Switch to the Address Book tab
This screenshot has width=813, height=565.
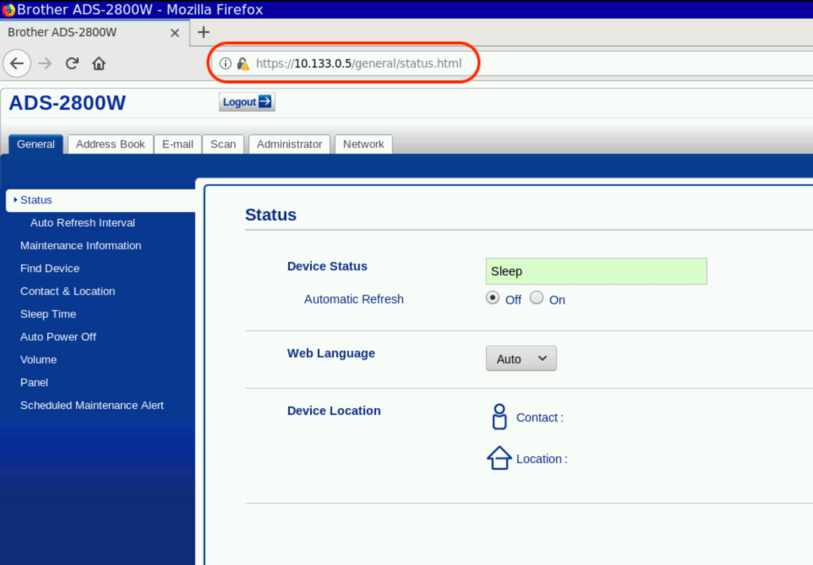point(110,144)
